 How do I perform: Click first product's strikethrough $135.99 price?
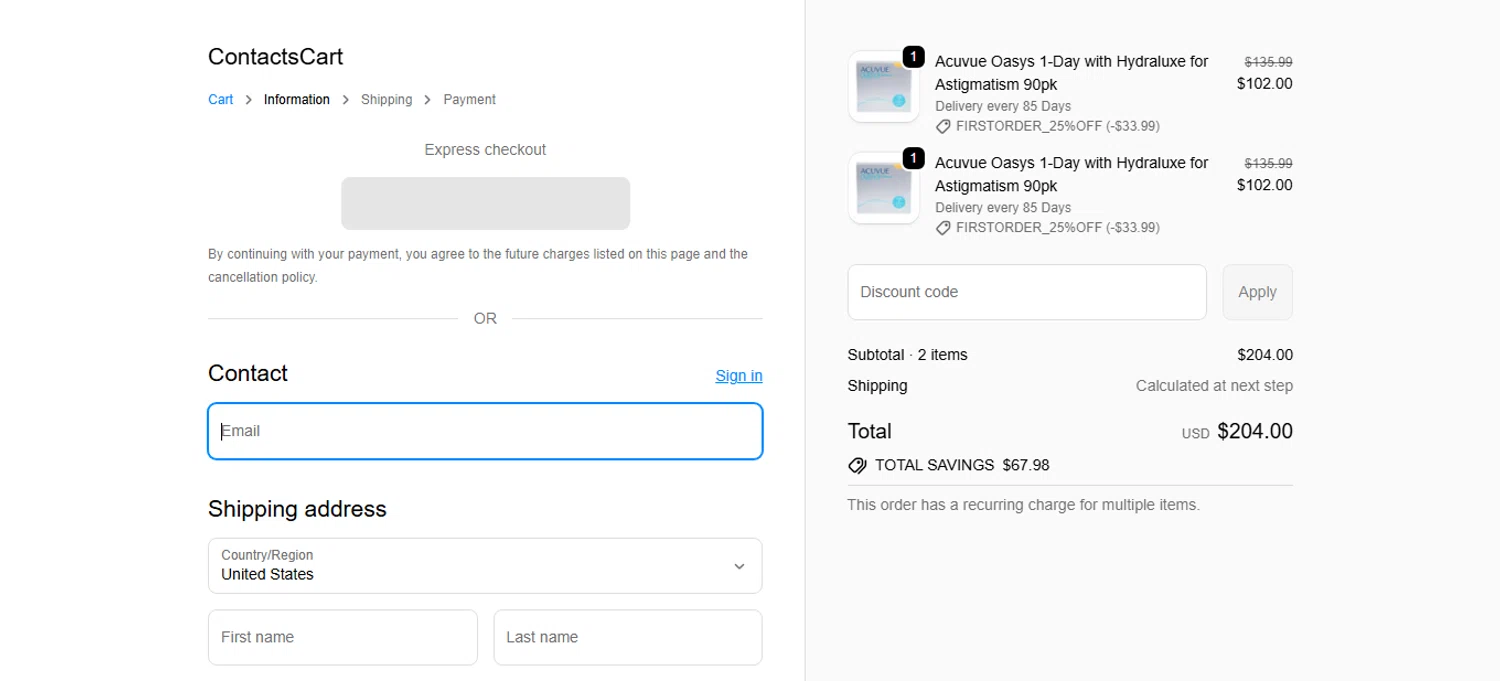point(1268,62)
